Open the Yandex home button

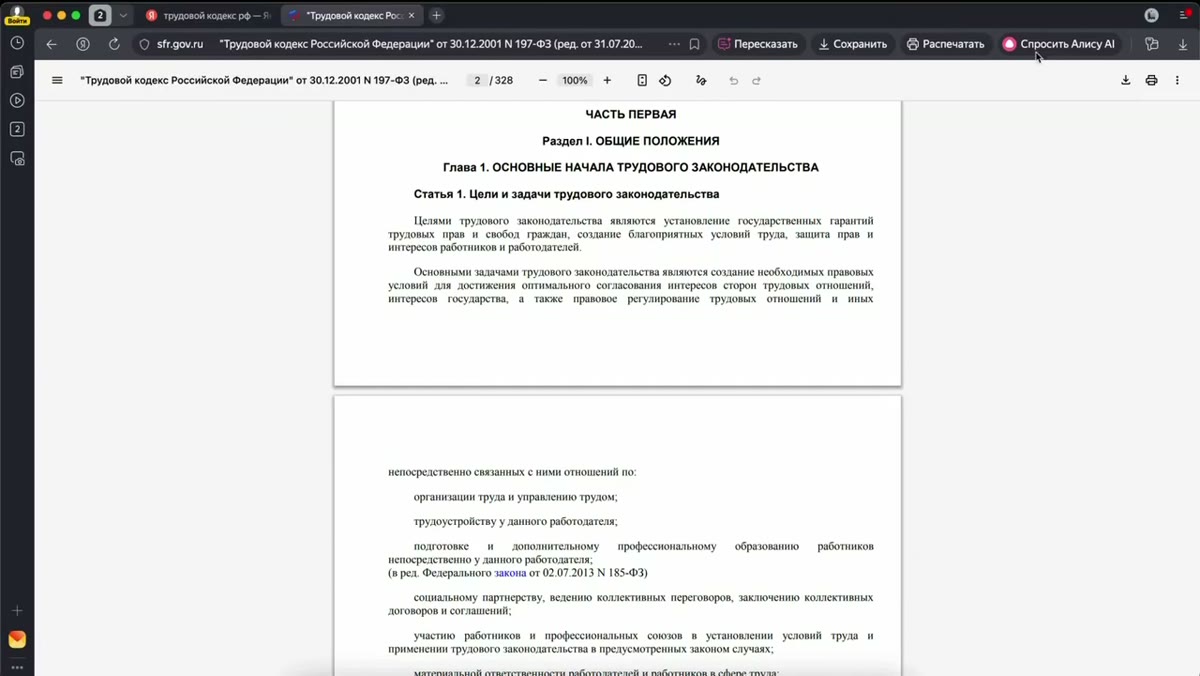83,44
